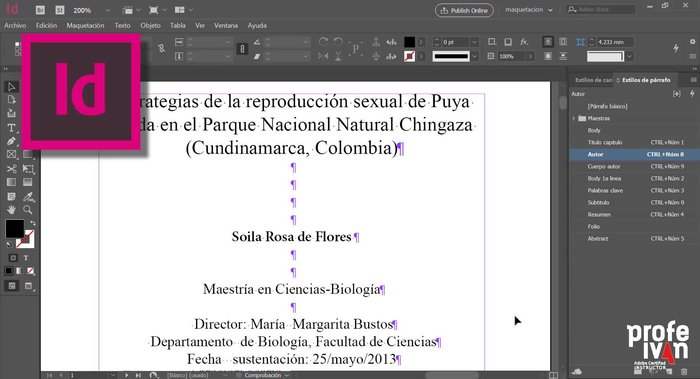Select the Page tool

point(12,100)
